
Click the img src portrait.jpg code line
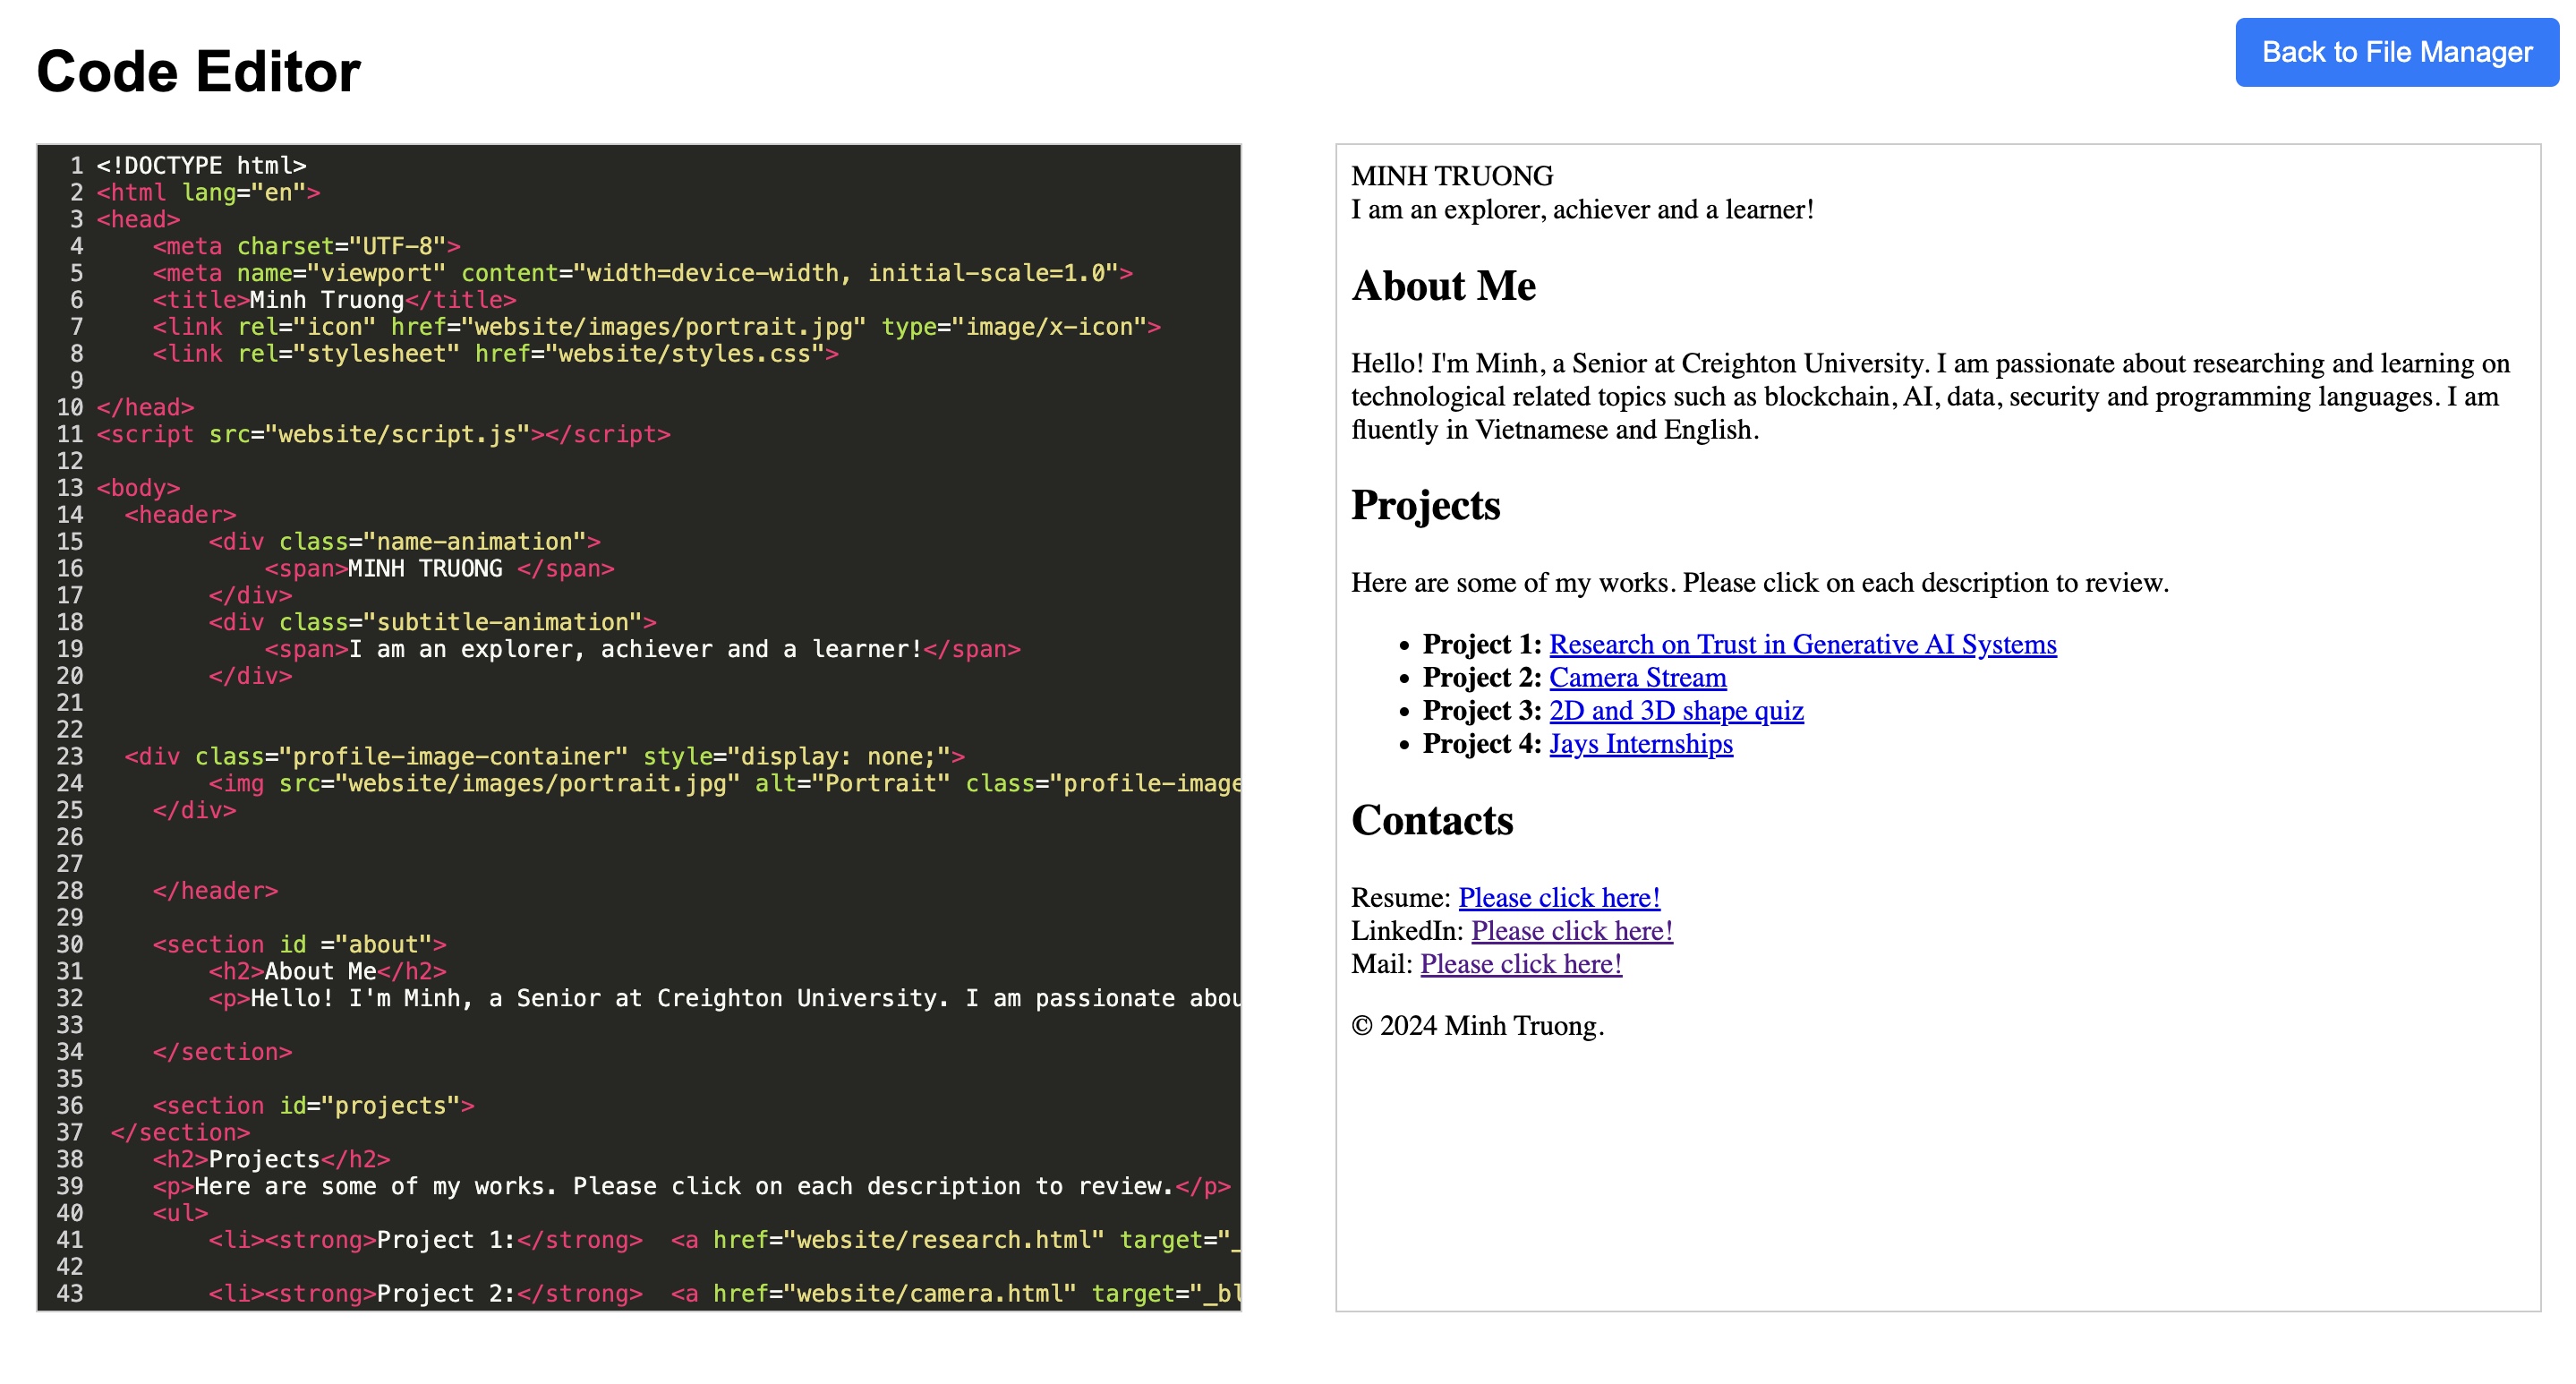coord(724,783)
